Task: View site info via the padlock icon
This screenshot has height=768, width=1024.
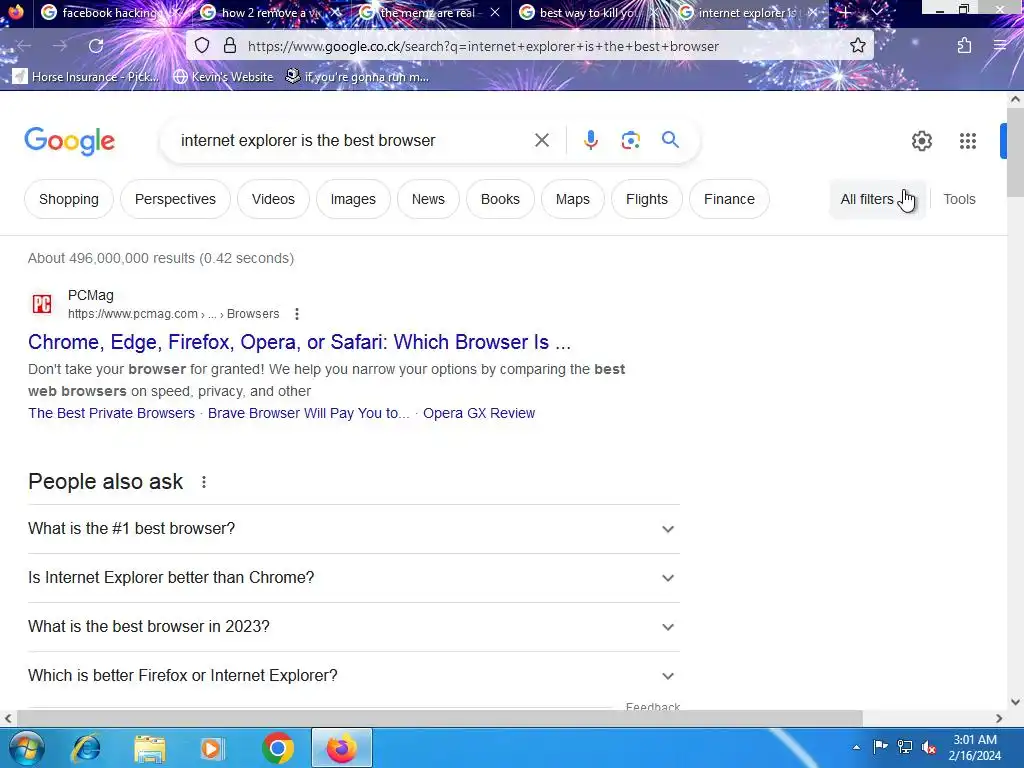Action: click(x=230, y=46)
